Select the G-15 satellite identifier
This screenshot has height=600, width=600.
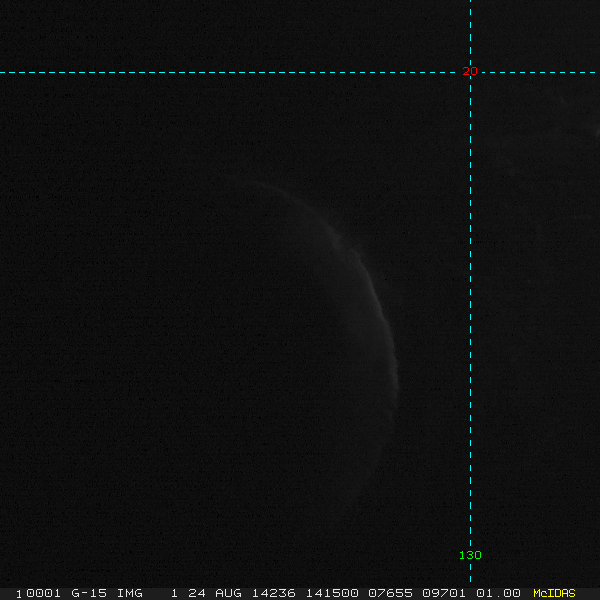click(x=89, y=593)
